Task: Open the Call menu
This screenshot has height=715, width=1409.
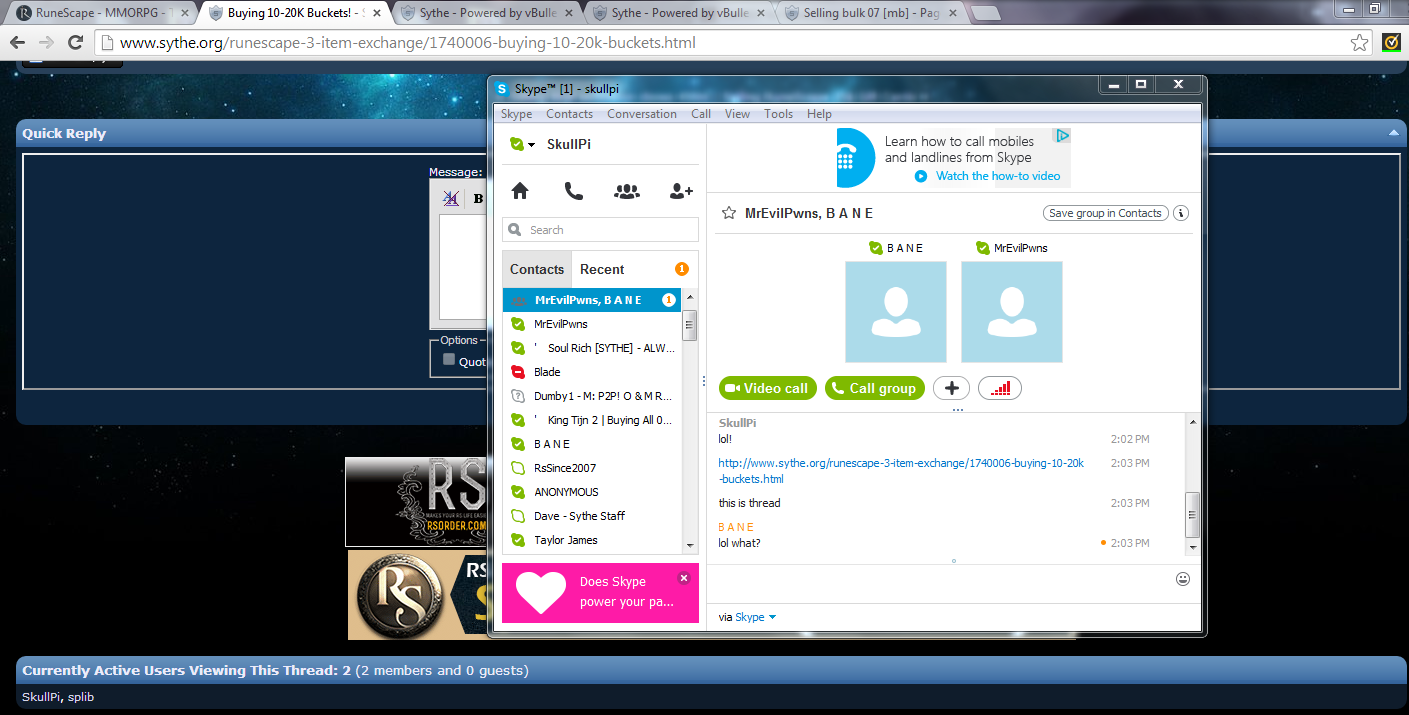Action: (x=701, y=114)
